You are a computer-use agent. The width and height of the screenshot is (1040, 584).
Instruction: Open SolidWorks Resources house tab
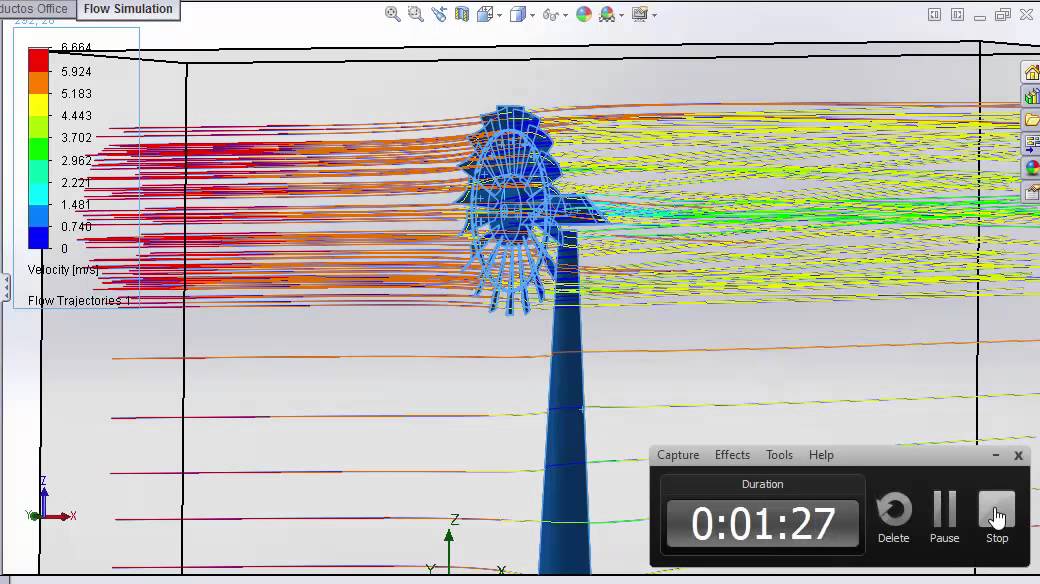pos(1031,72)
